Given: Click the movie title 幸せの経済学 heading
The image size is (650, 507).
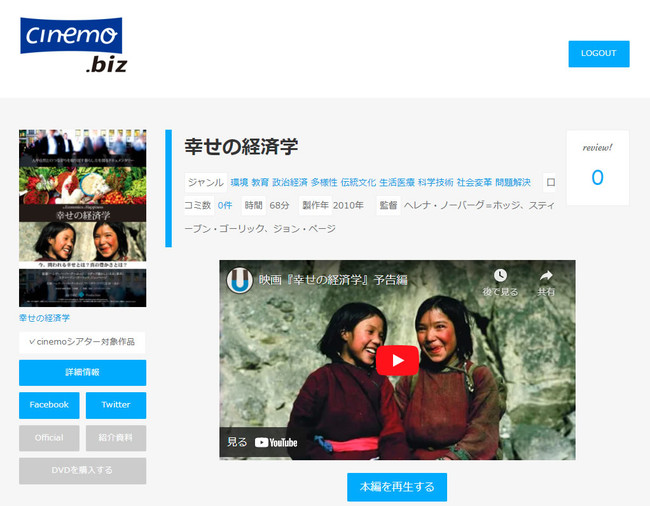Looking at the screenshot, I should [x=241, y=147].
